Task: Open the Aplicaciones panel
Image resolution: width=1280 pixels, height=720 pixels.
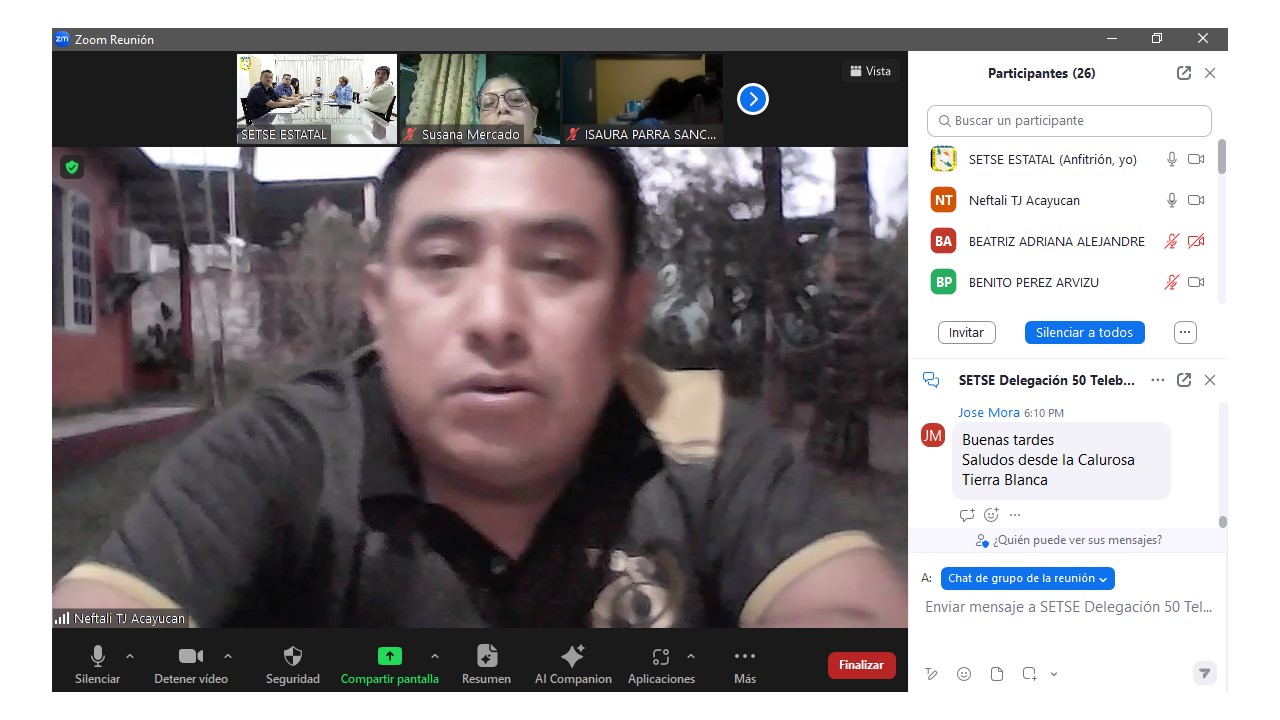Action: [x=660, y=657]
